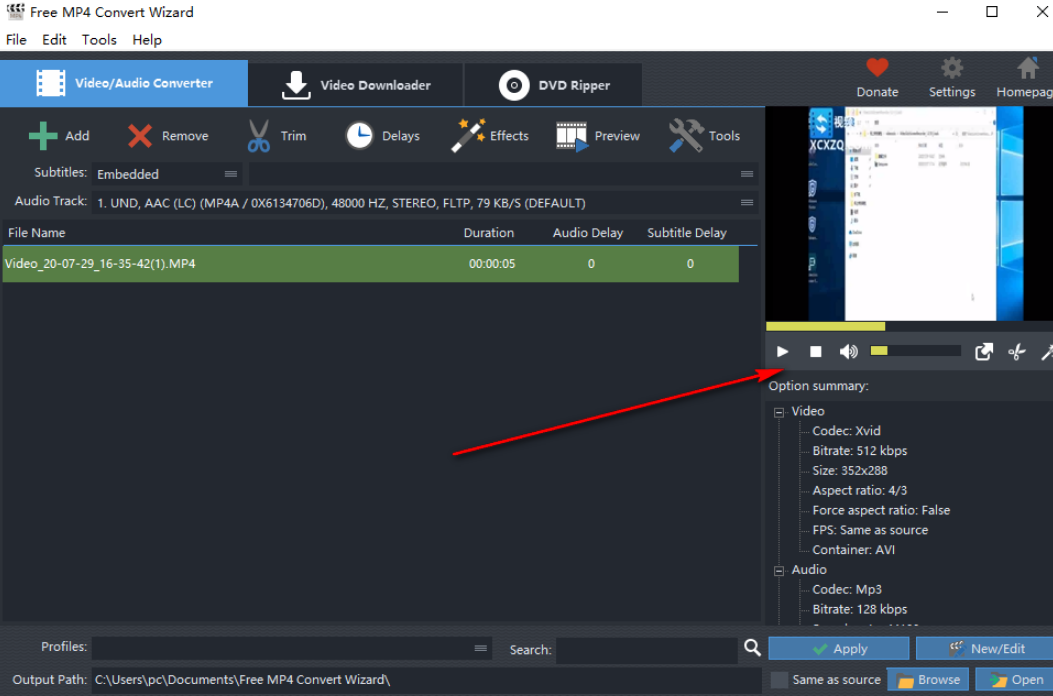This screenshot has width=1053, height=696.
Task: Select Container: AVI tree item
Action: [x=854, y=550]
